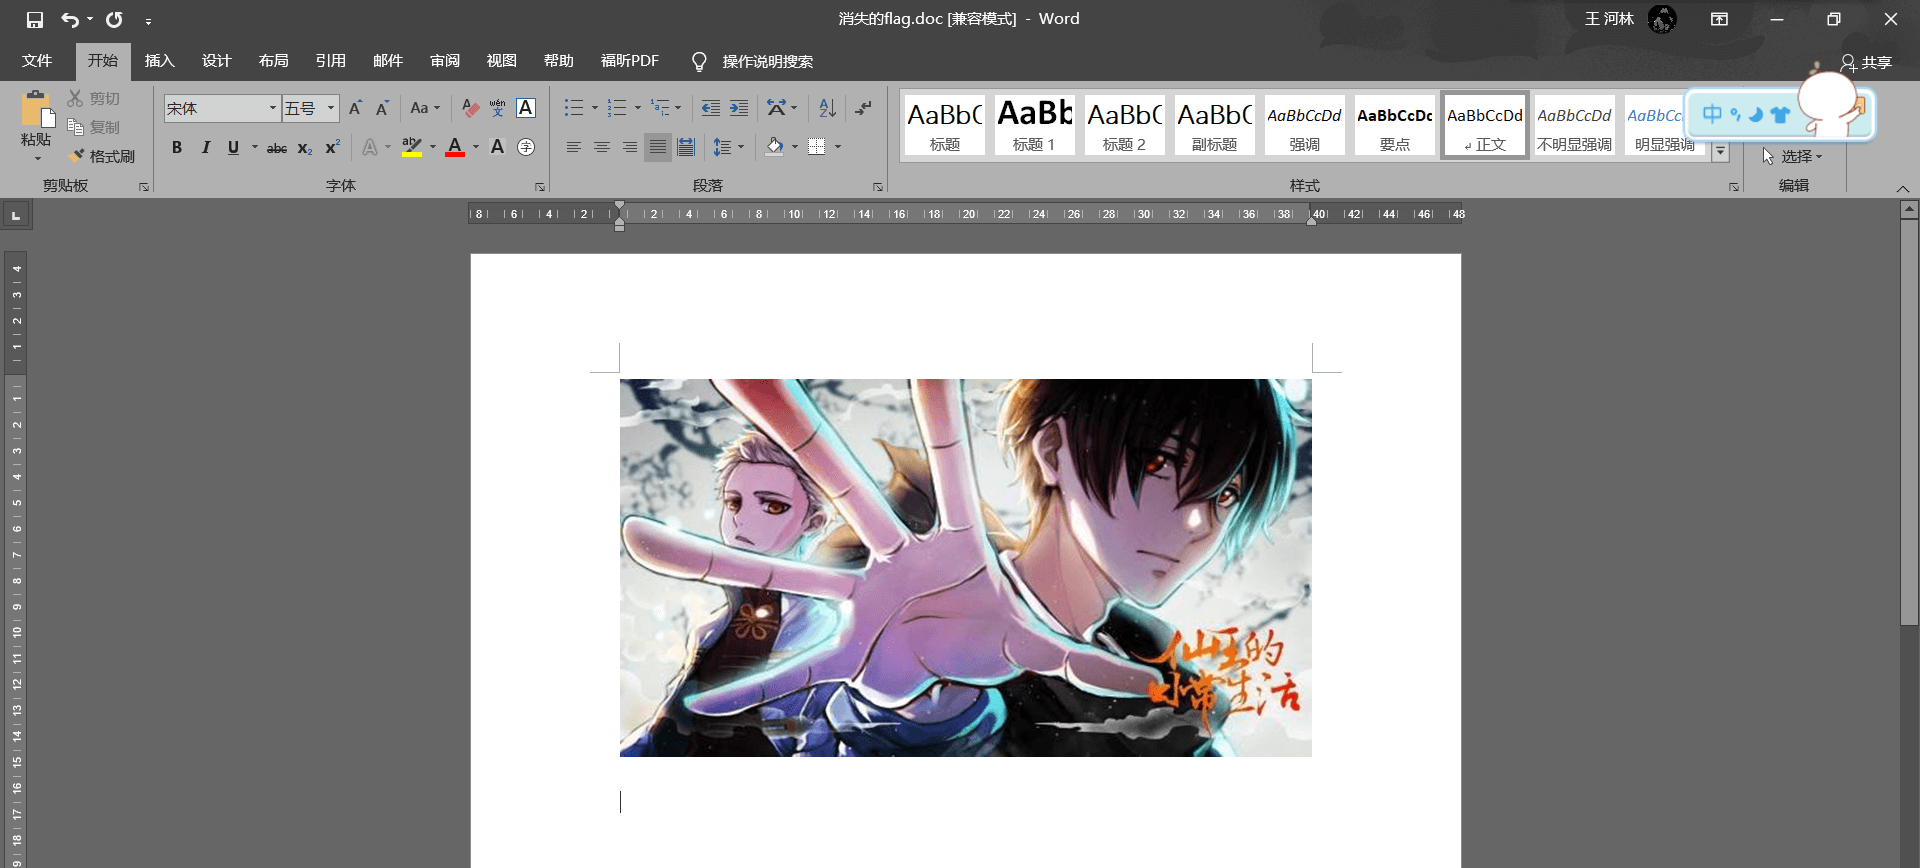Screen dimensions: 1920x868
Task: Open the File (文件) menu
Action: tap(37, 61)
